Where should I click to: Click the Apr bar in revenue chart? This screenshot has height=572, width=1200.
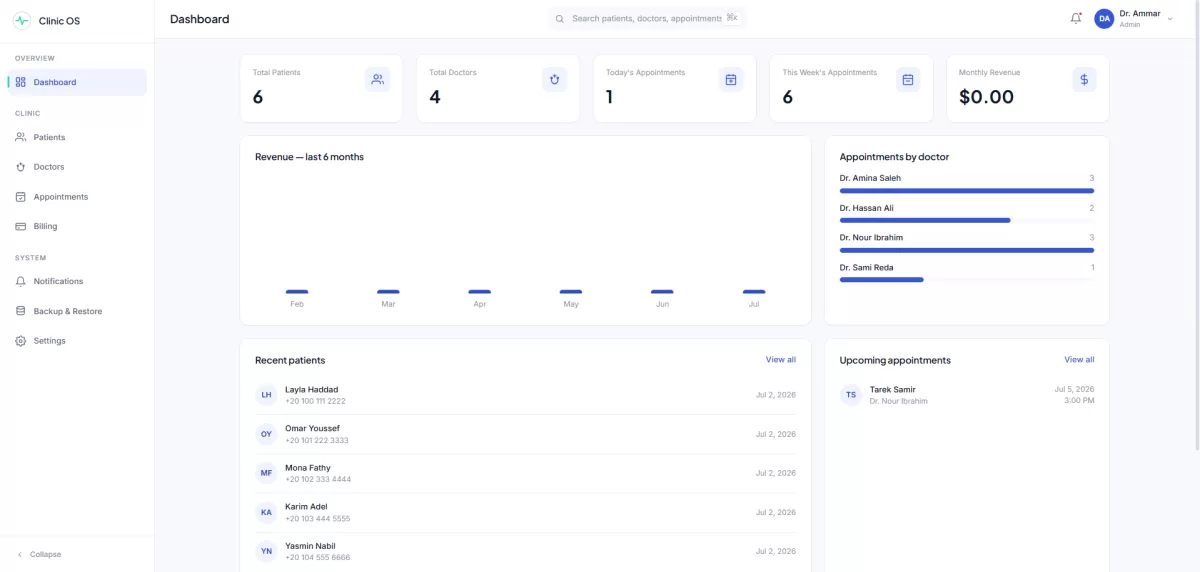pos(480,291)
